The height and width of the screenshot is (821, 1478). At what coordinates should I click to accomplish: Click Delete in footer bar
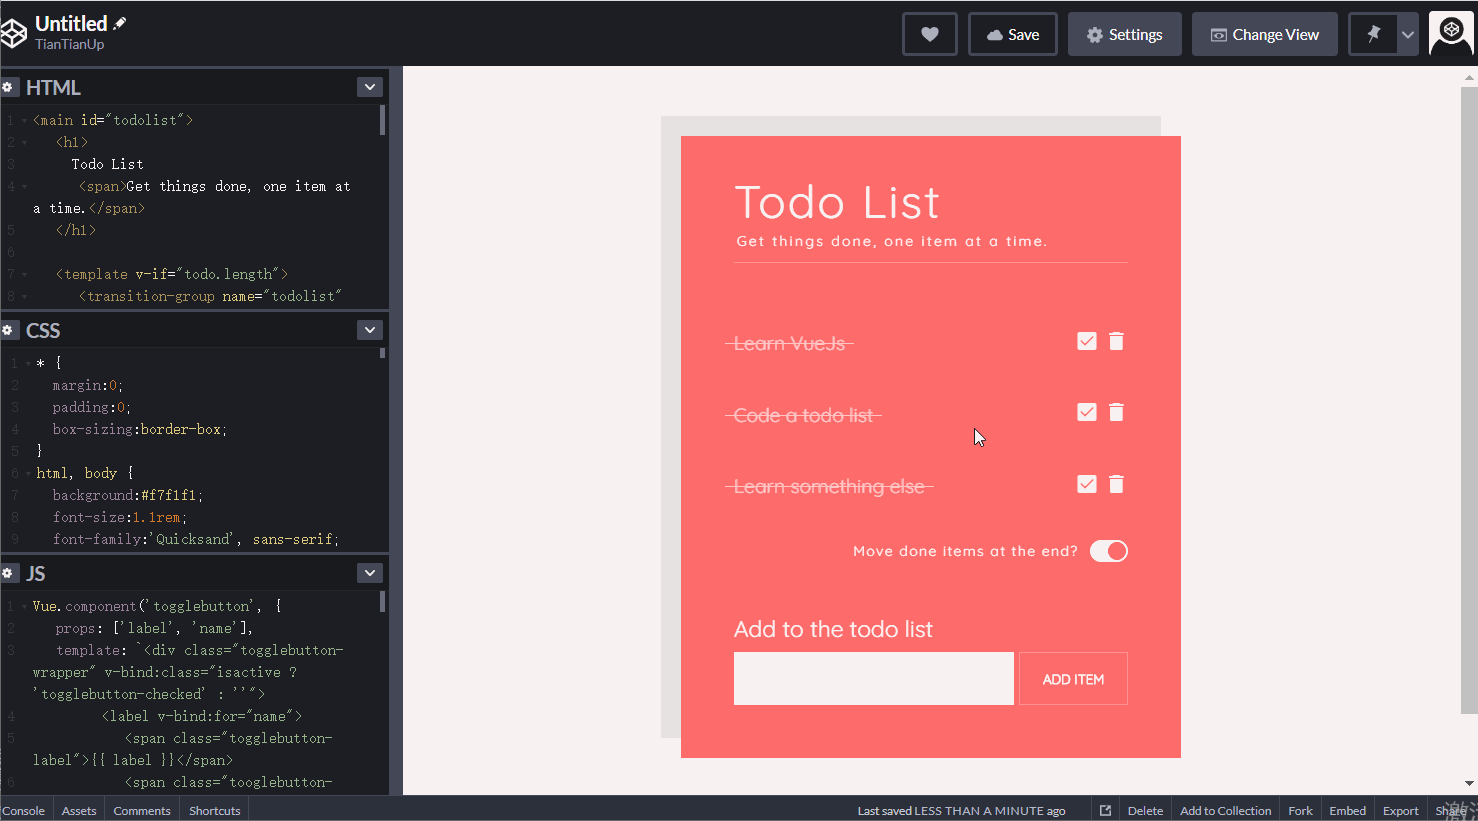[x=1145, y=810]
